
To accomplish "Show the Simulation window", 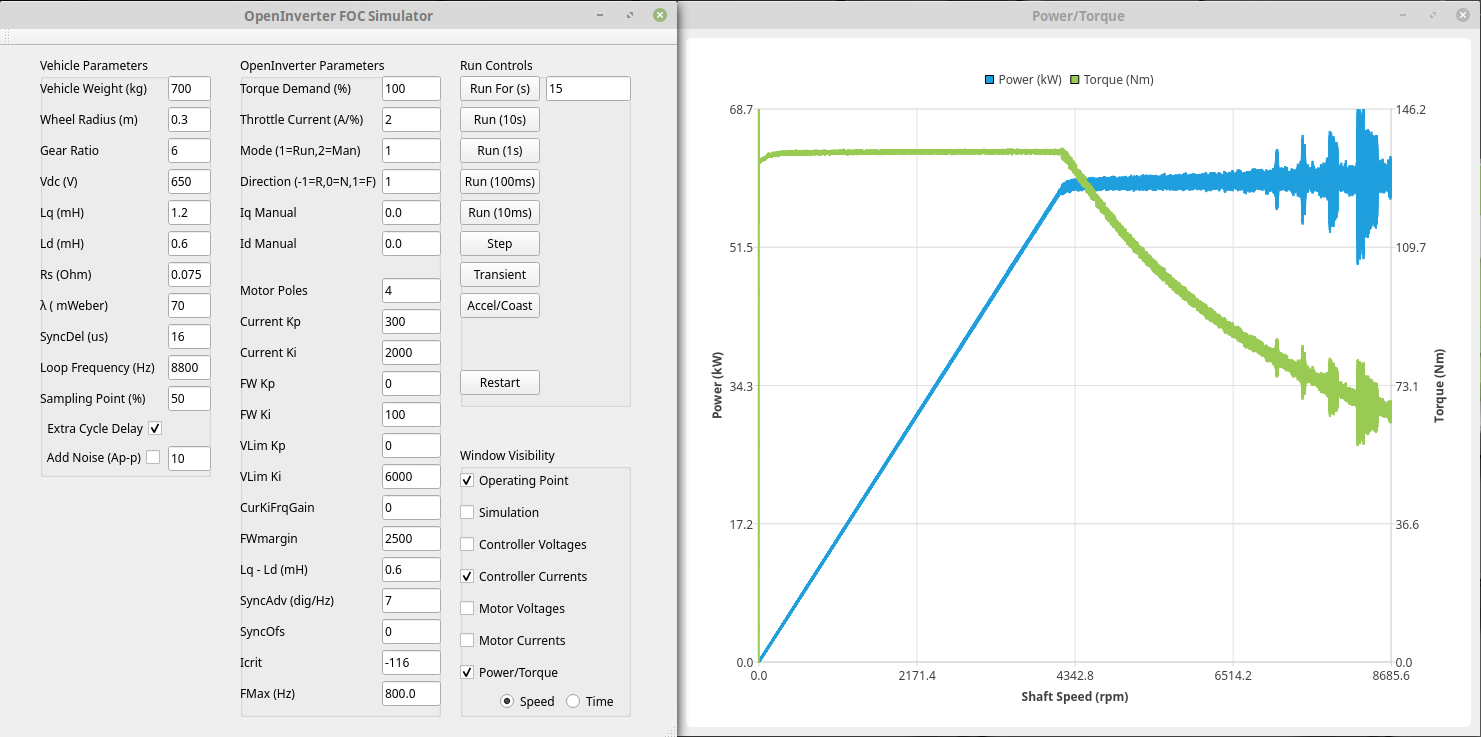I will [x=467, y=512].
